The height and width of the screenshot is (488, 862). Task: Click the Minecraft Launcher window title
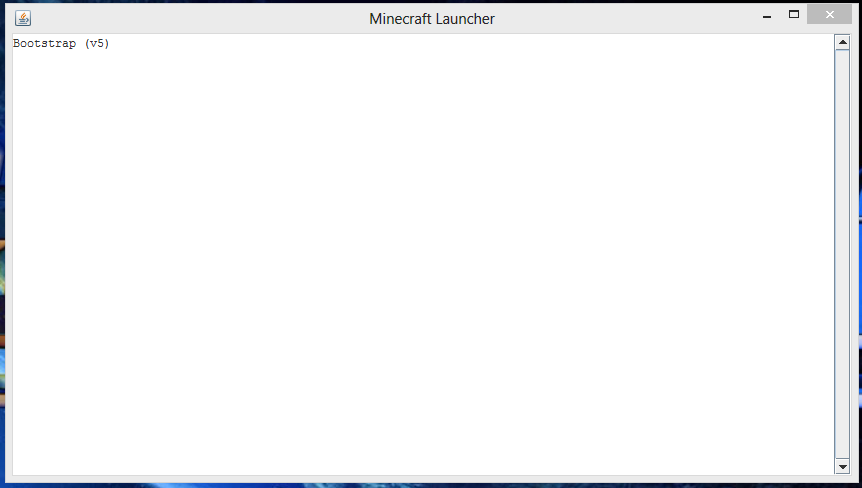(432, 19)
